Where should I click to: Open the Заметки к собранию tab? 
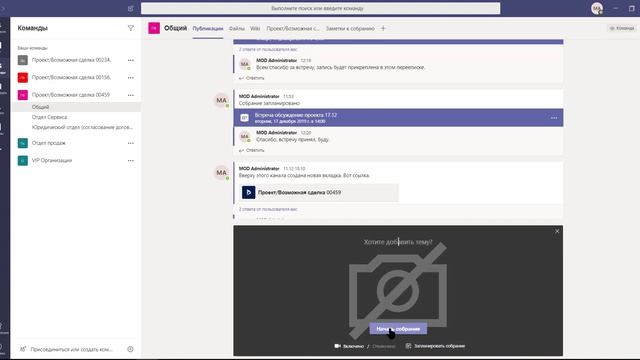[350, 29]
